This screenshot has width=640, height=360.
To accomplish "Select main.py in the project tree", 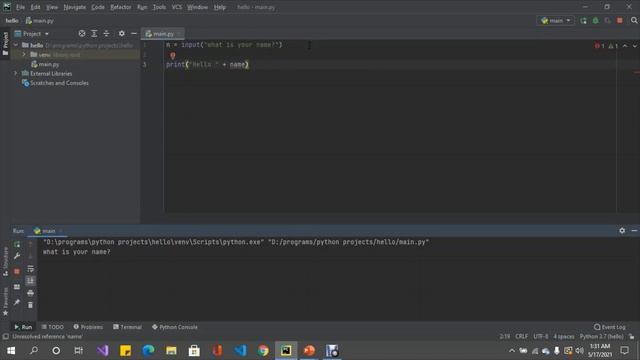I will (x=45, y=64).
